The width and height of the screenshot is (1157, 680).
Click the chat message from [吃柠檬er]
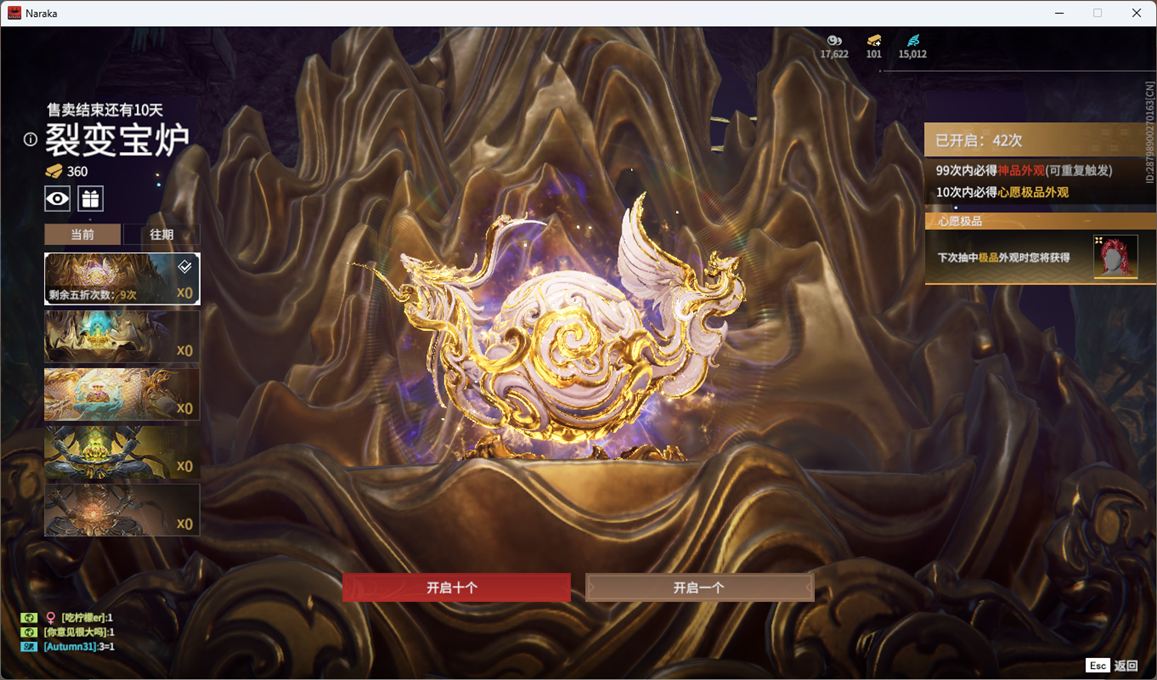pyautogui.click(x=86, y=617)
